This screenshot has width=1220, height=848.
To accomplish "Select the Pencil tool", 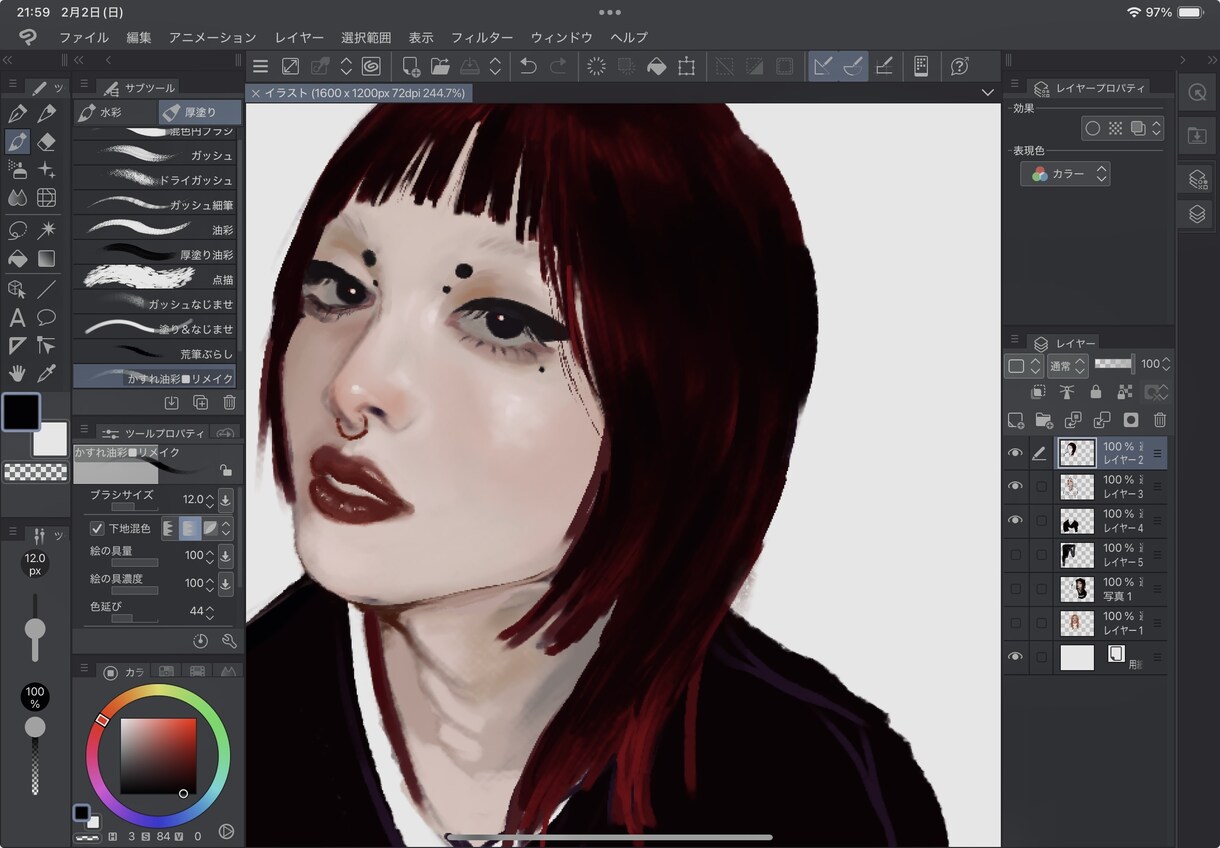I will [x=46, y=114].
